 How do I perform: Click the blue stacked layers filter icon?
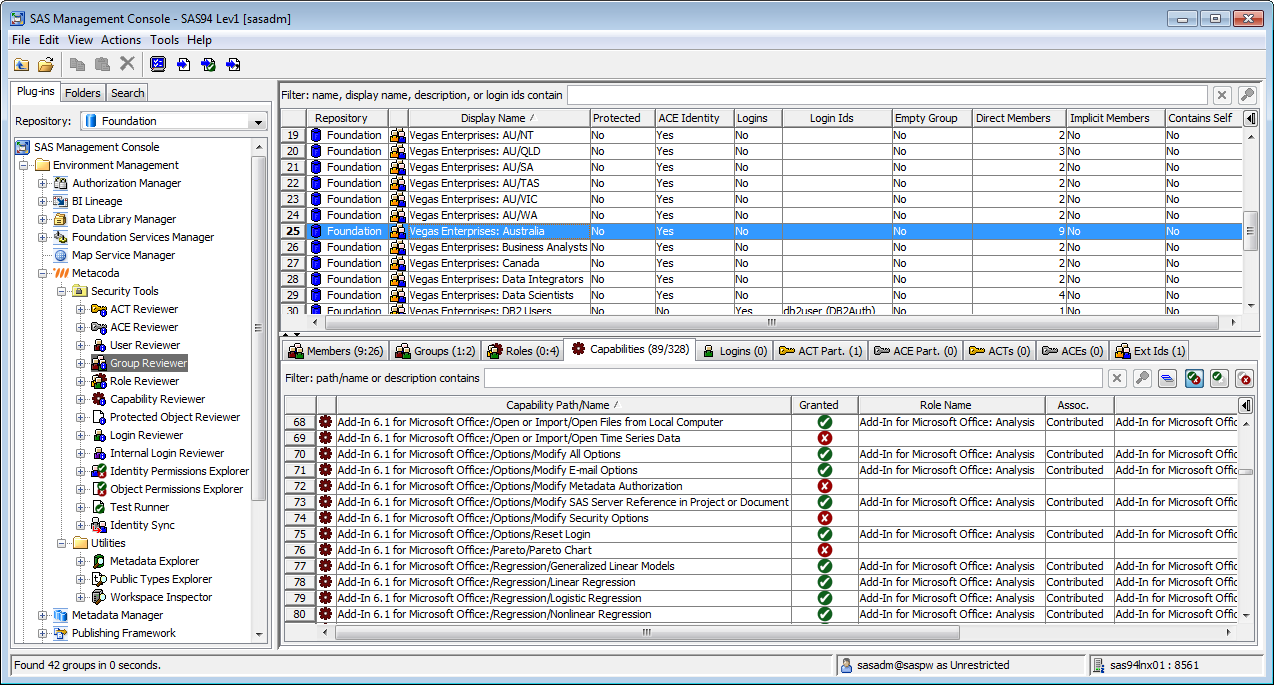click(x=1166, y=378)
